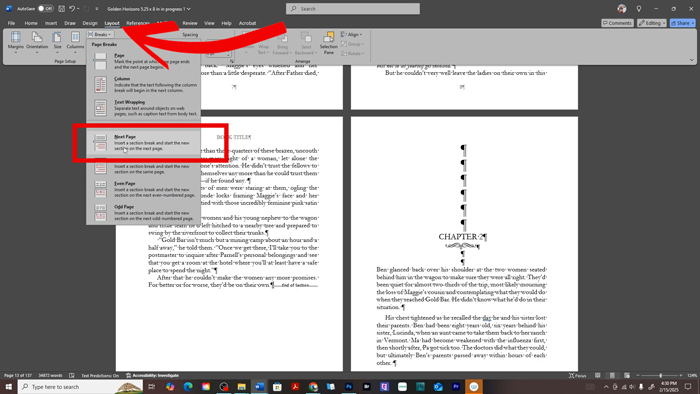Open the Orientation options

(x=37, y=43)
